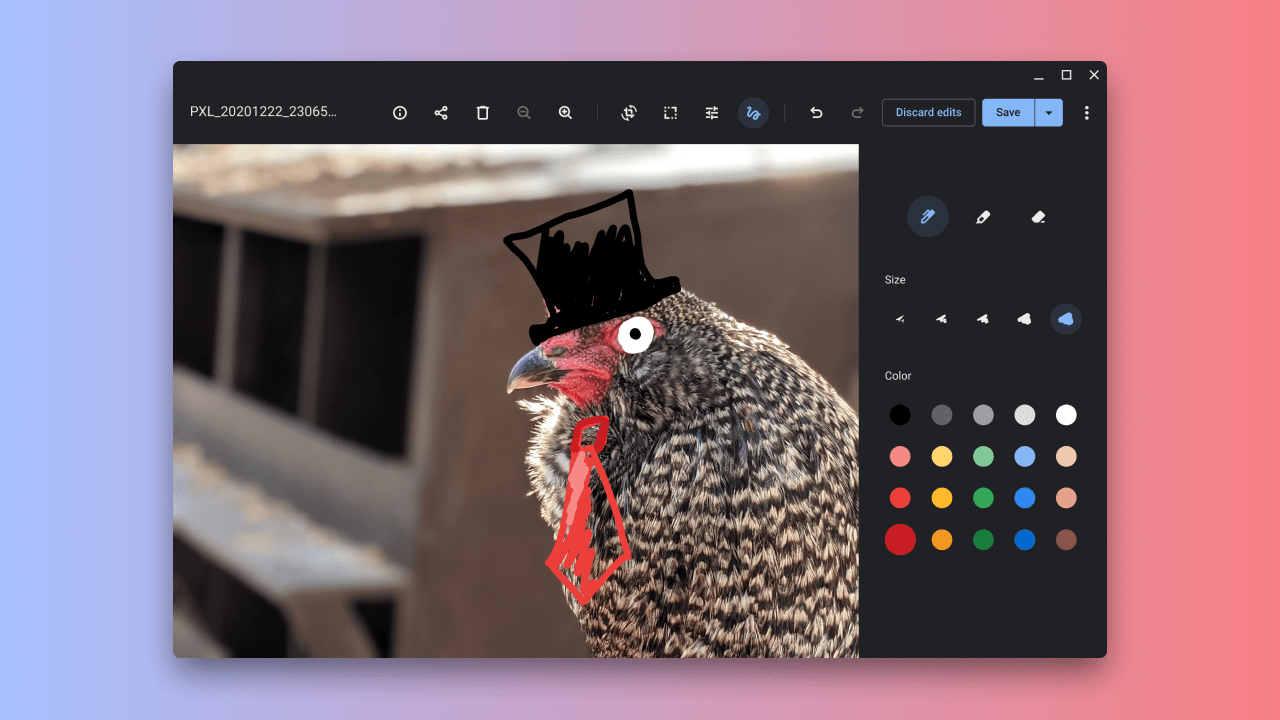1280x720 pixels.
Task: Maximize the Gallery window
Action: 1066,75
